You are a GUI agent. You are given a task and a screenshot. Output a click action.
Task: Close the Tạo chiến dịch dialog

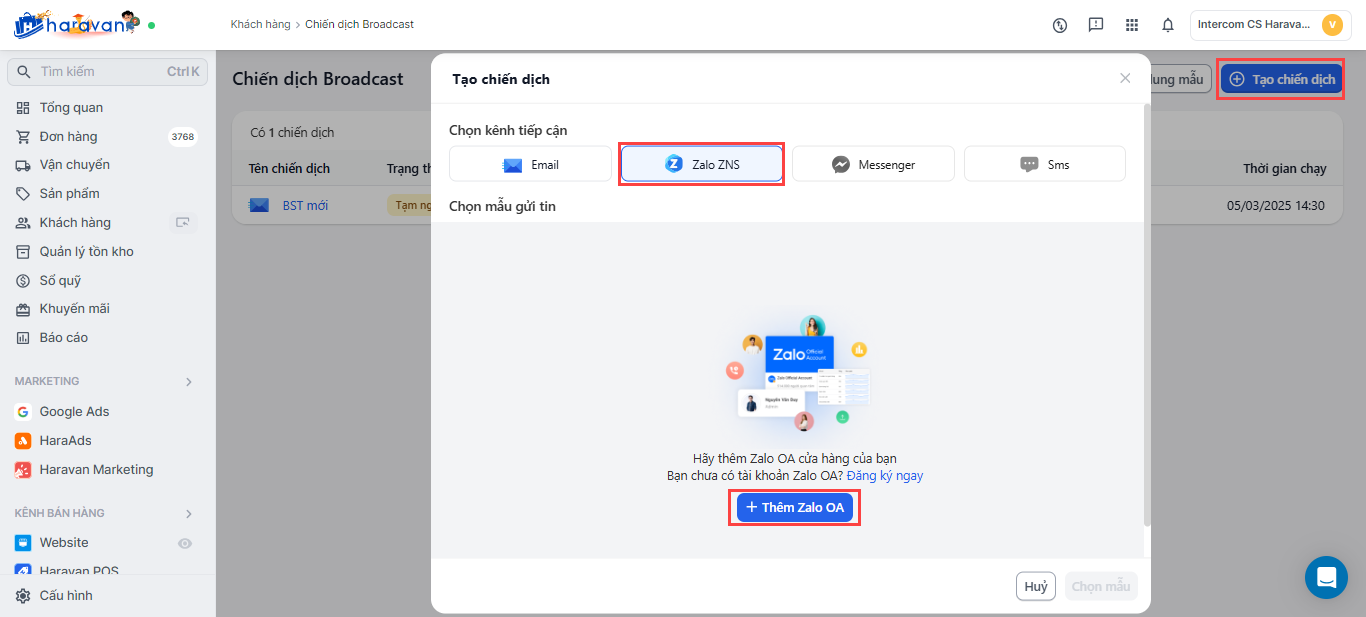[1125, 78]
